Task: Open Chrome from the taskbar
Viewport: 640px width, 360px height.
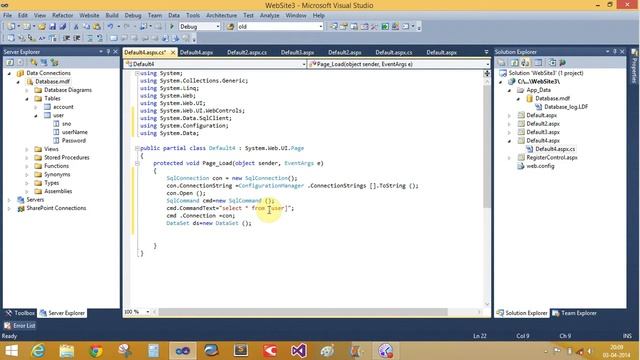Action: click(96, 351)
